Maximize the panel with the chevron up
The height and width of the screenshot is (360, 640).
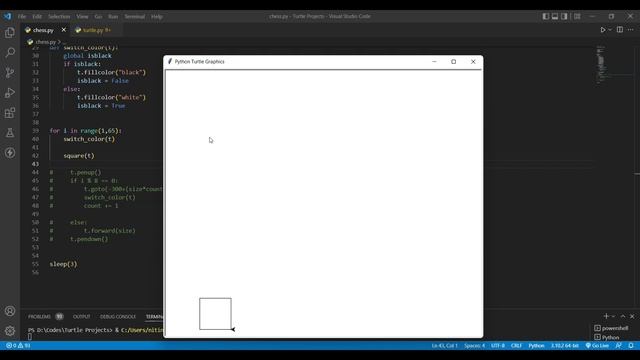[623, 316]
